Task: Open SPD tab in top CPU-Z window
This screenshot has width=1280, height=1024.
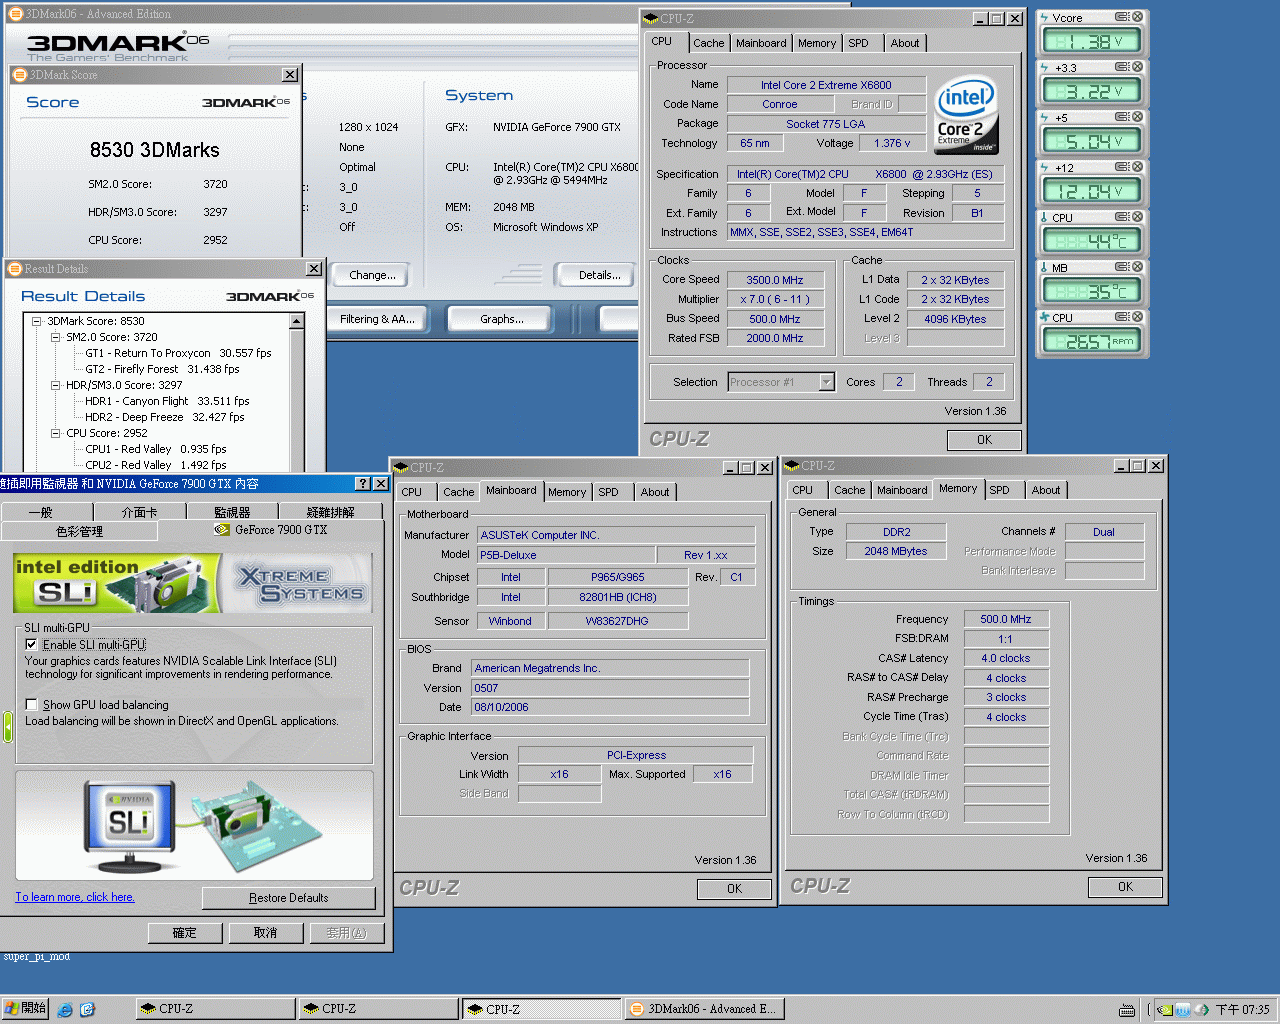Action: coord(858,43)
